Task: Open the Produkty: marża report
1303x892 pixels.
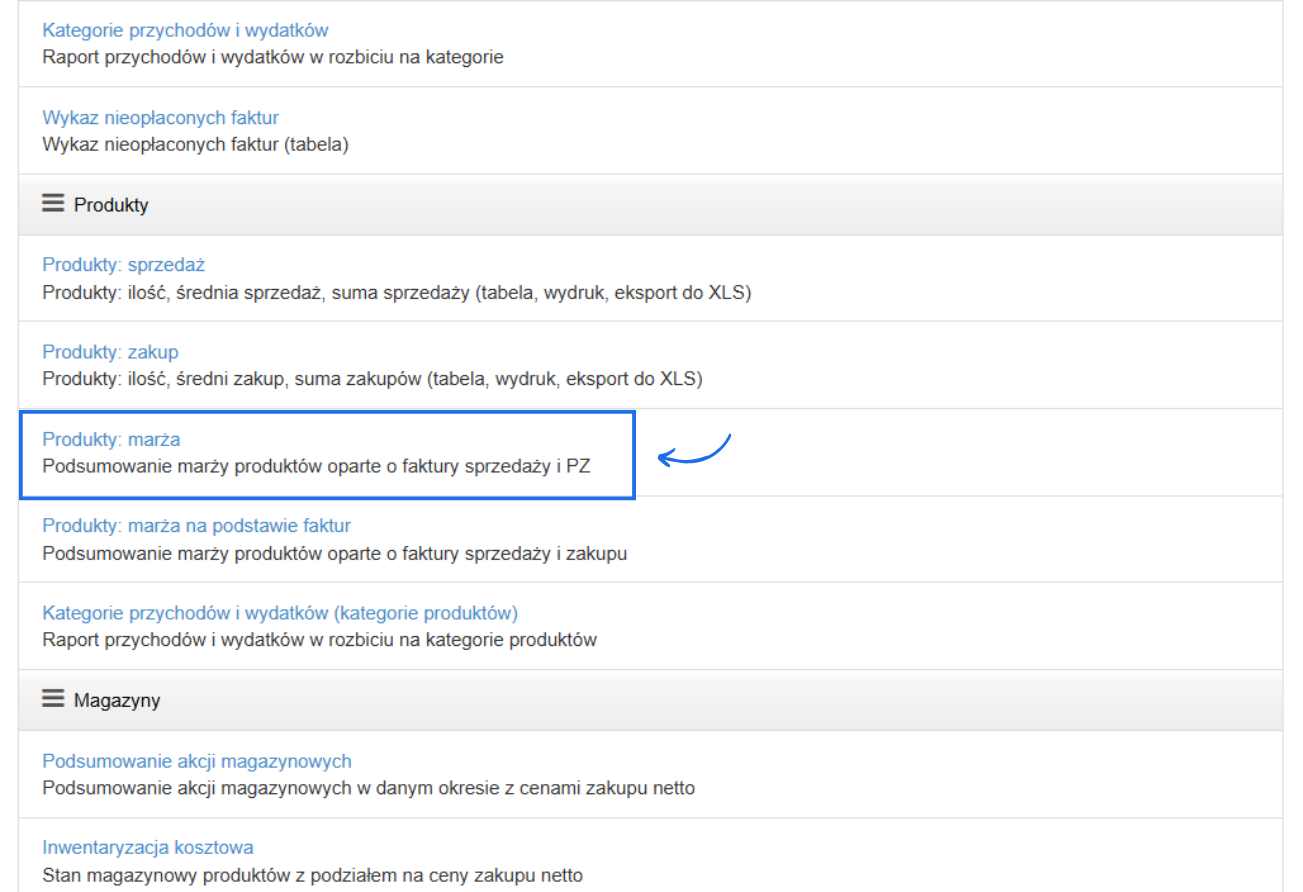Action: [x=111, y=439]
